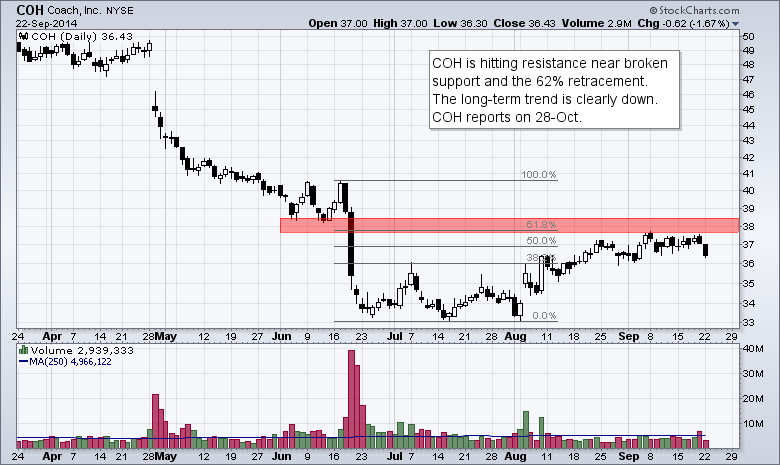
Task: Click the candlestick icon before COH (Daily)
Action: point(23,36)
